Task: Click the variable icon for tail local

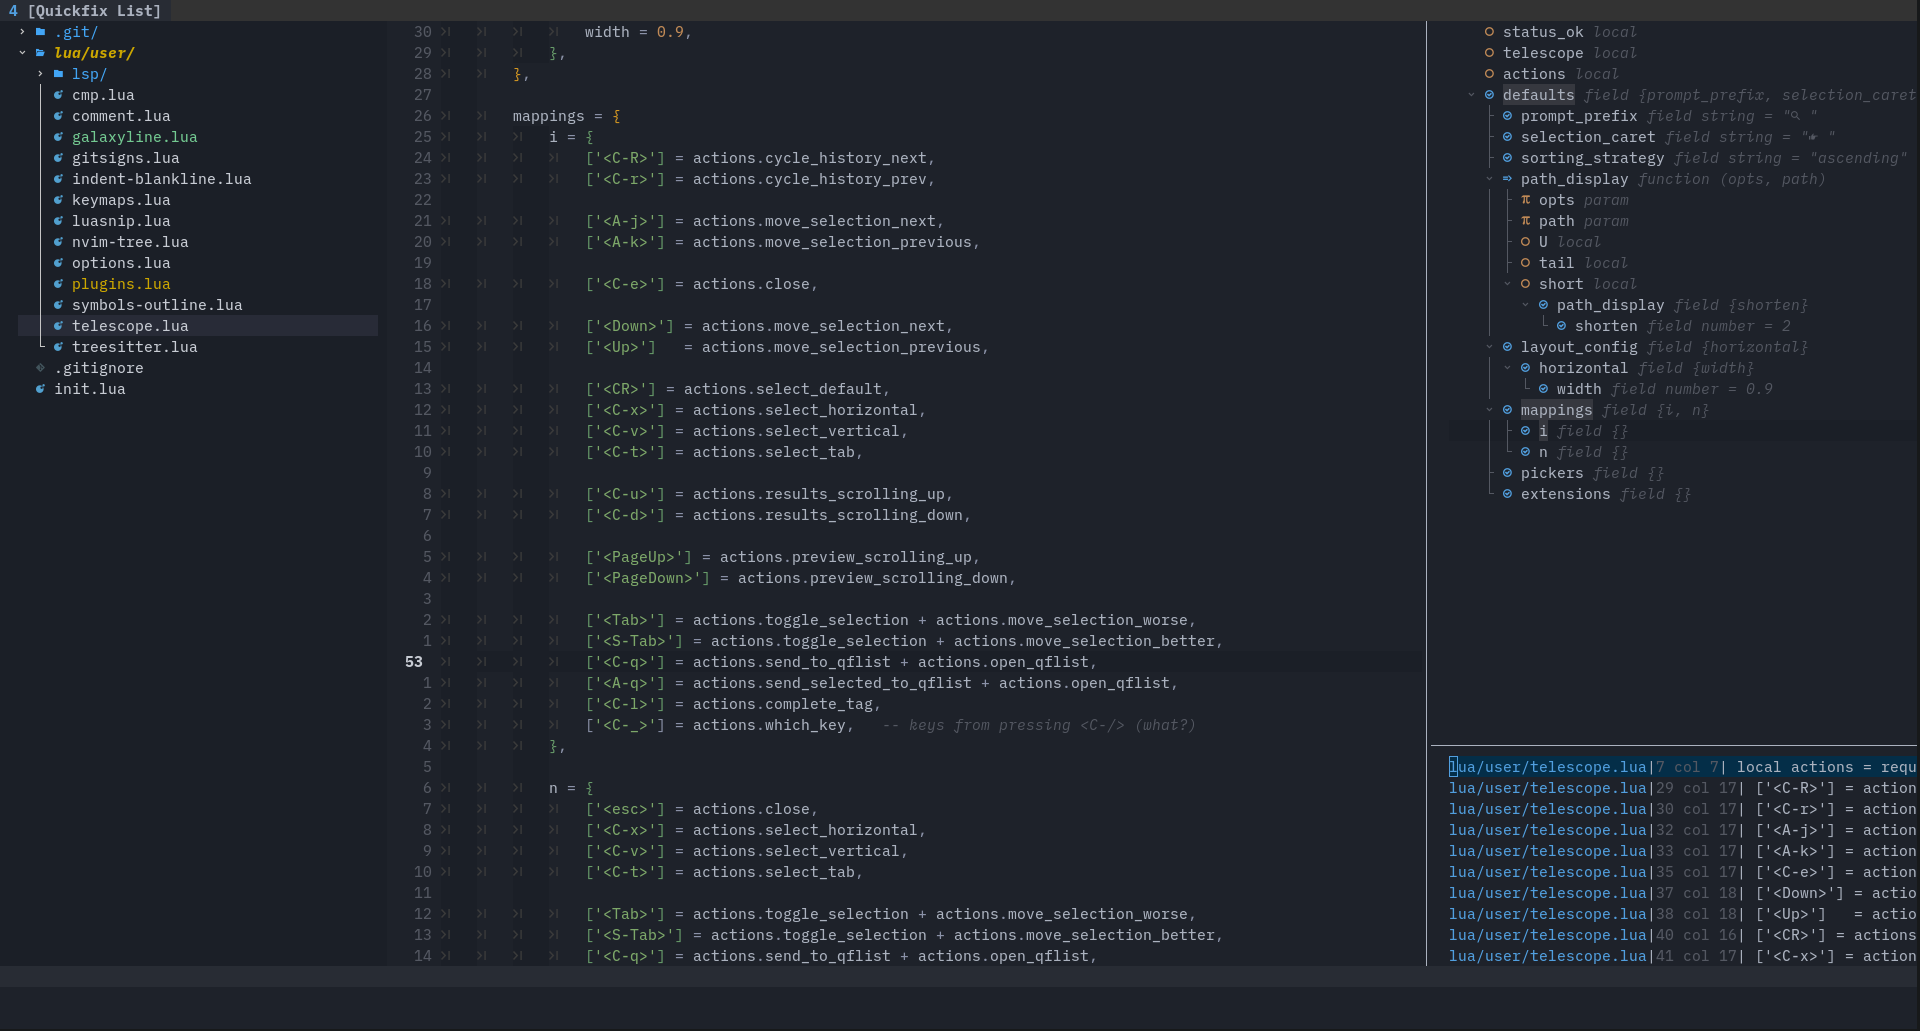Action: click(1525, 263)
